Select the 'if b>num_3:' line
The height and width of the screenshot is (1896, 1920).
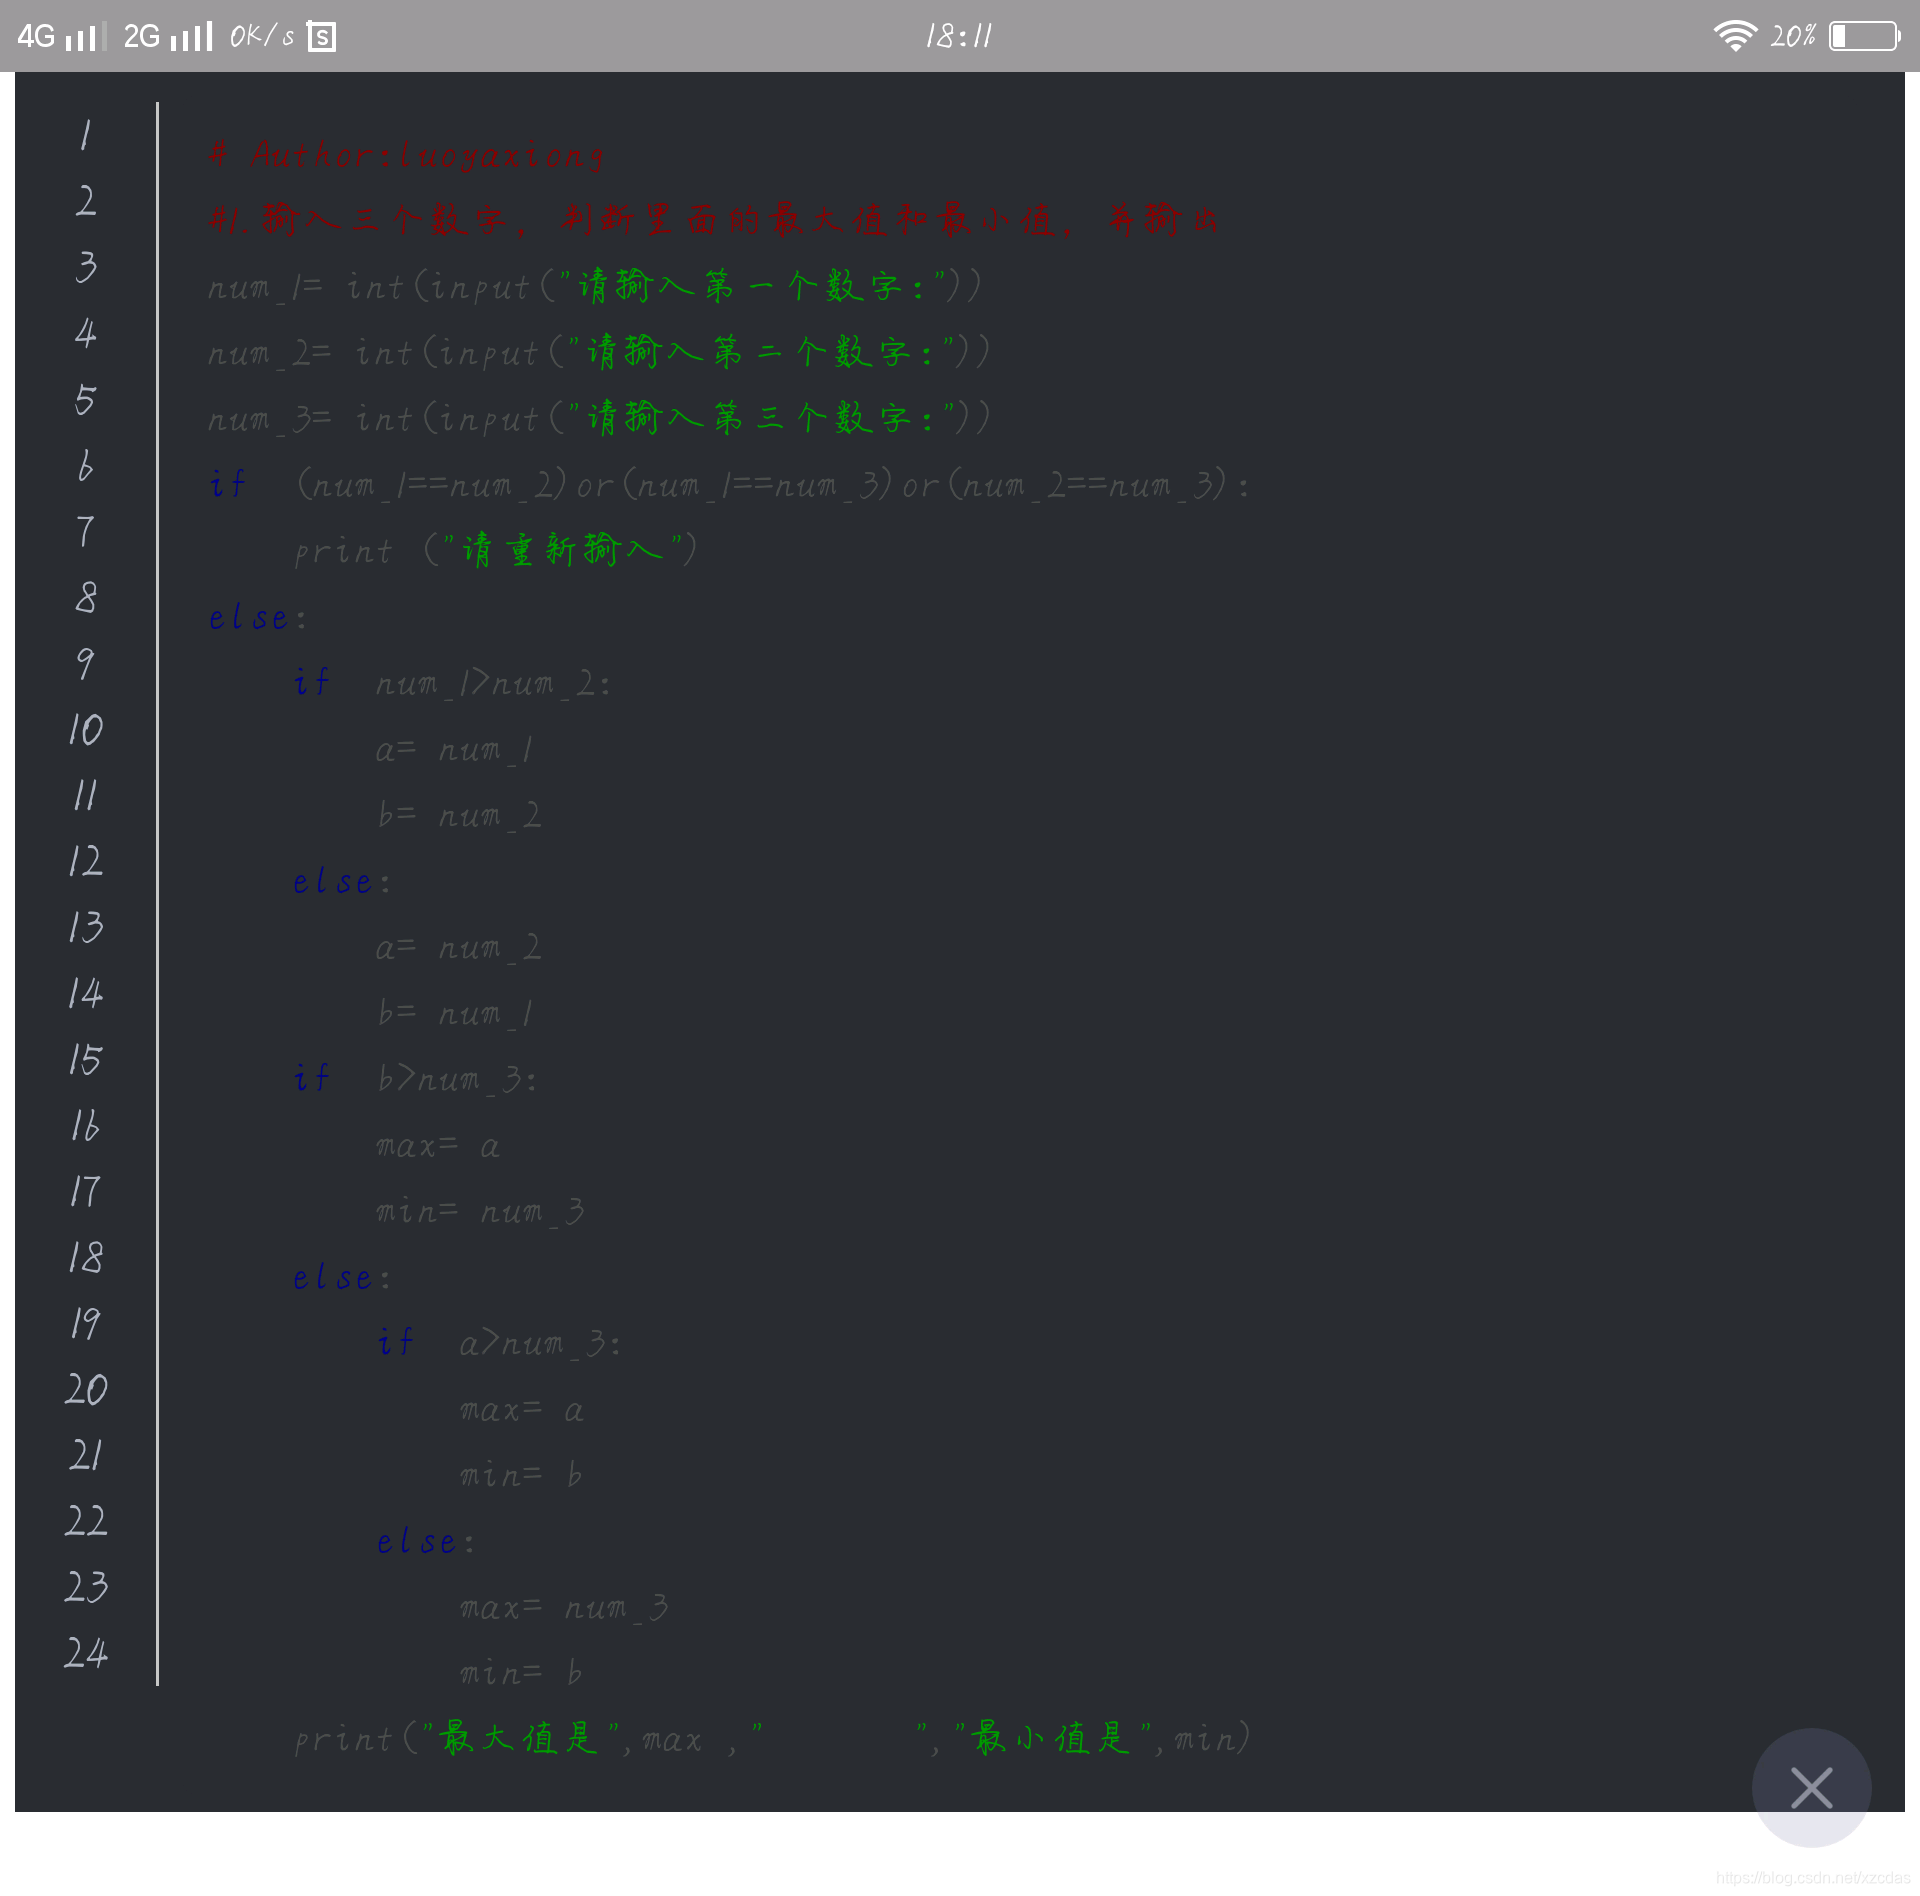pos(416,1079)
